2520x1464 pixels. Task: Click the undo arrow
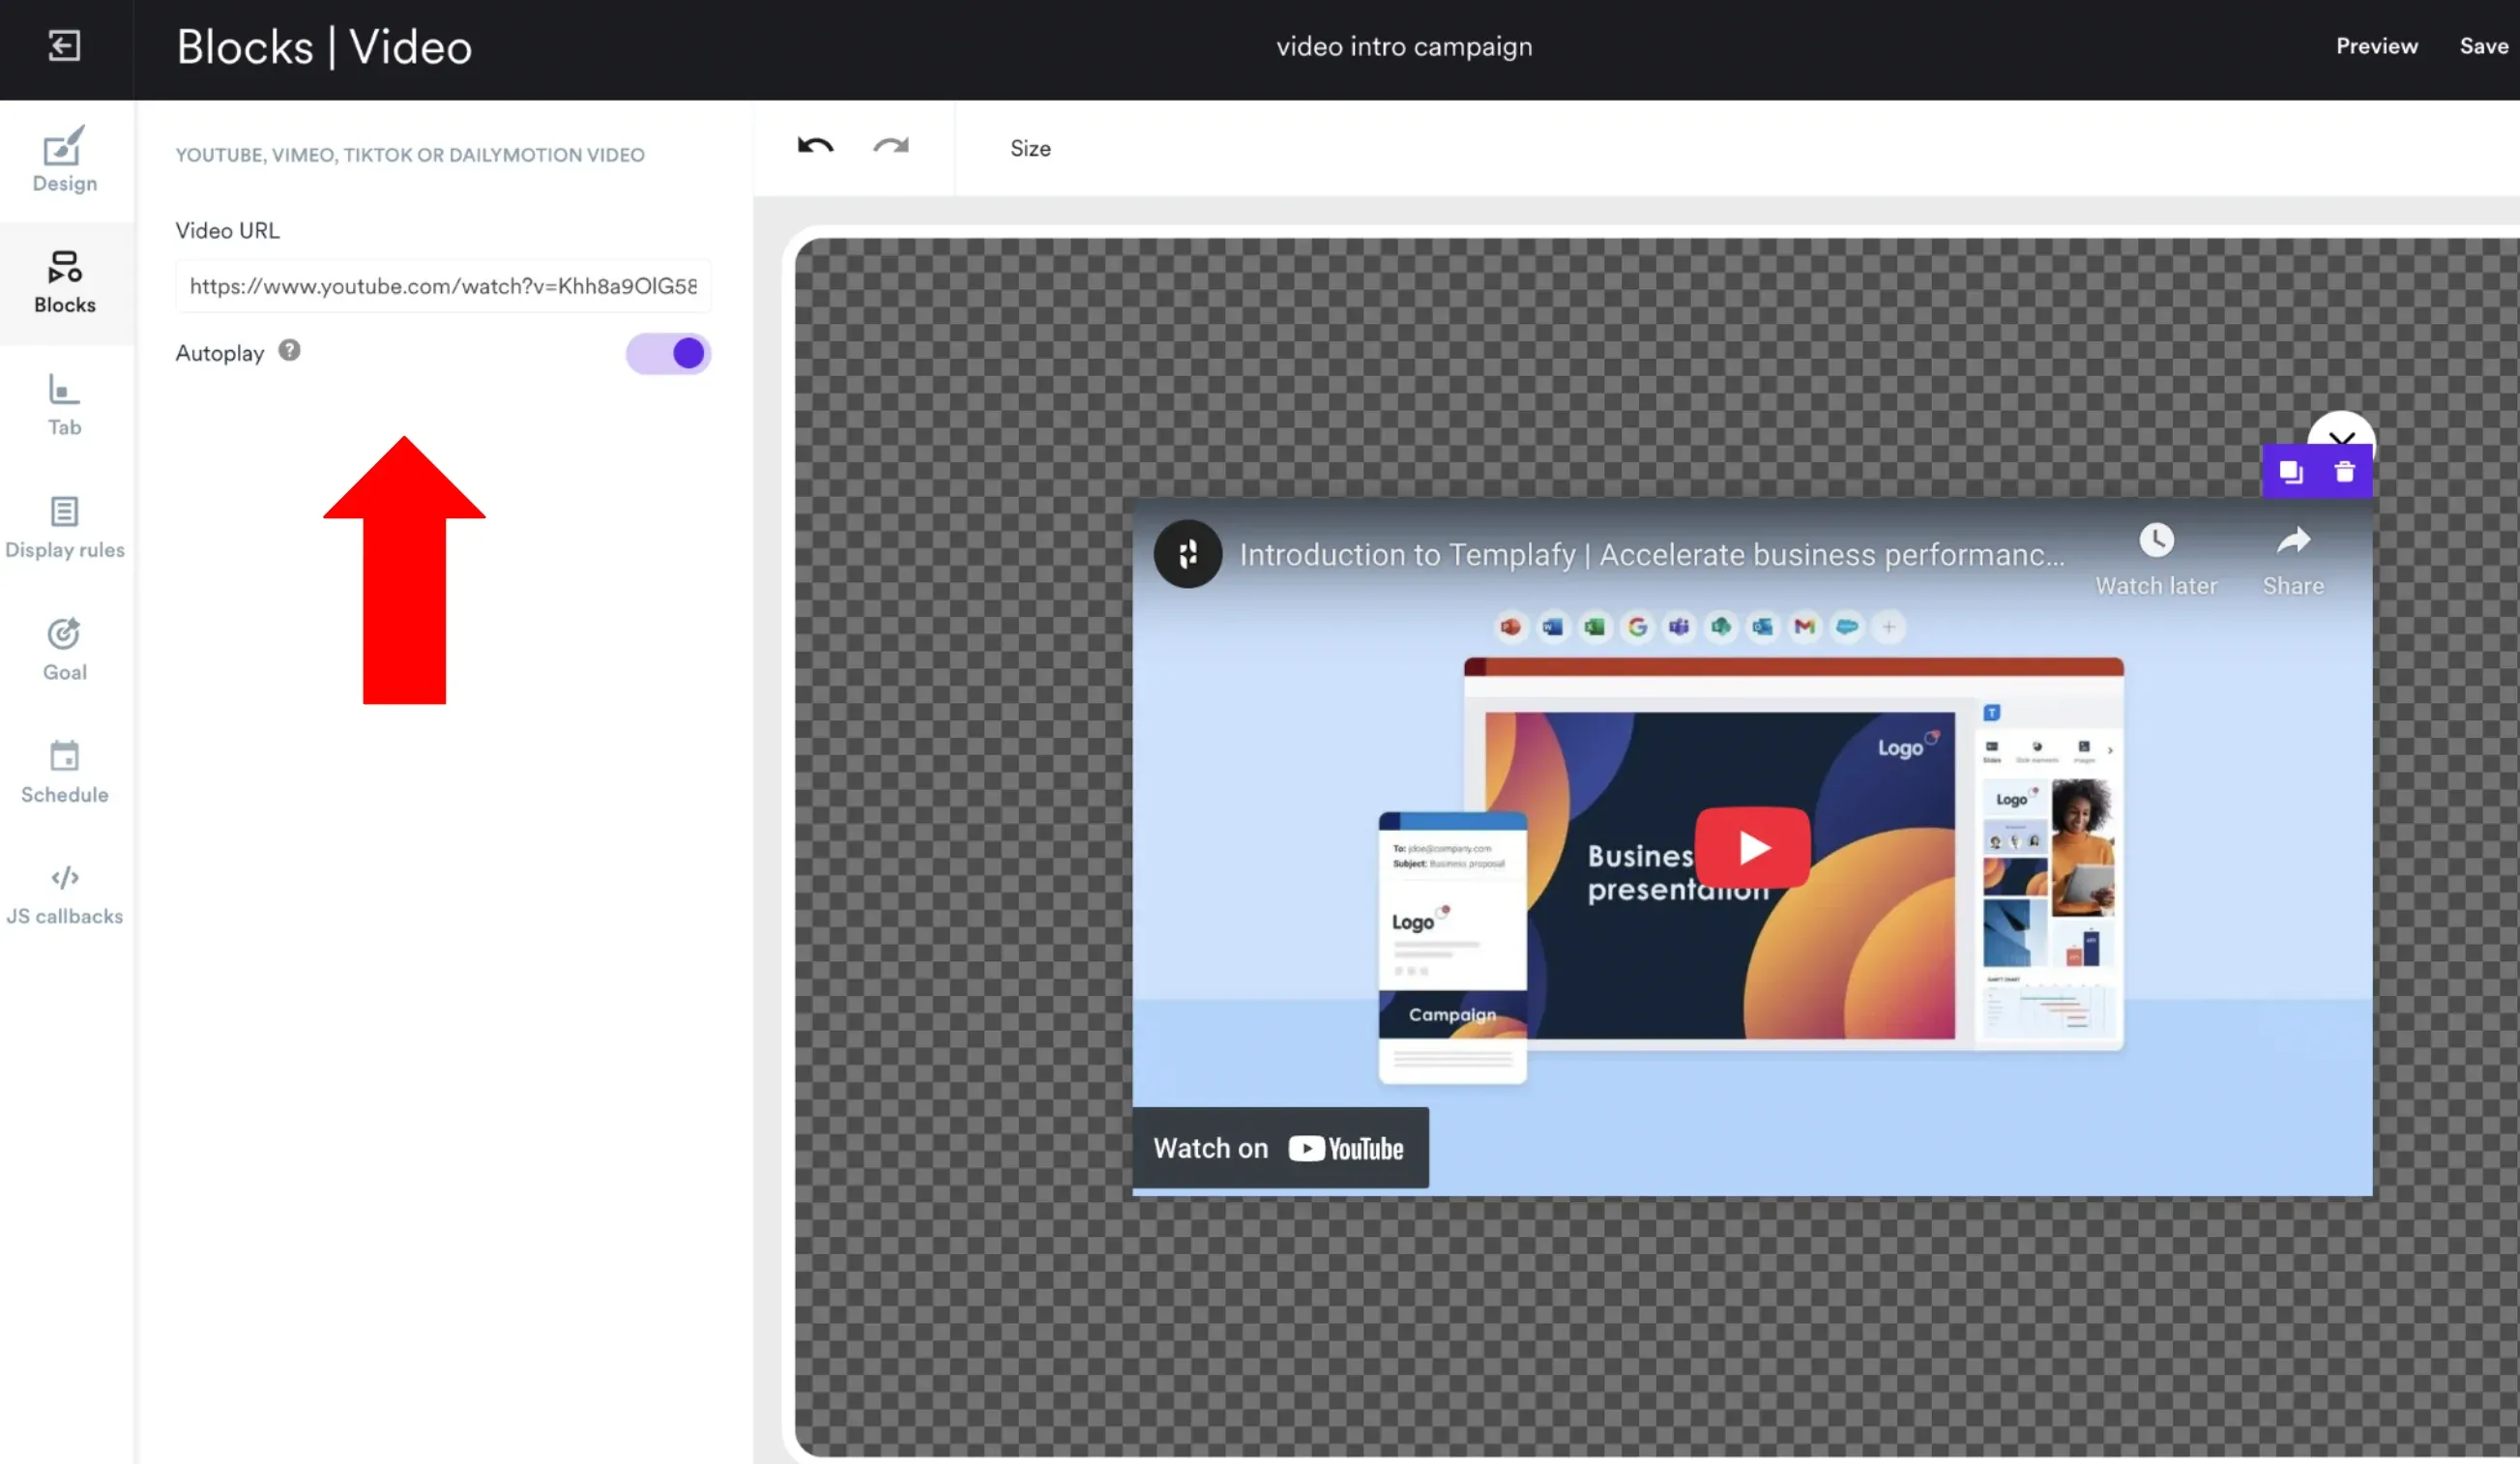click(x=815, y=147)
